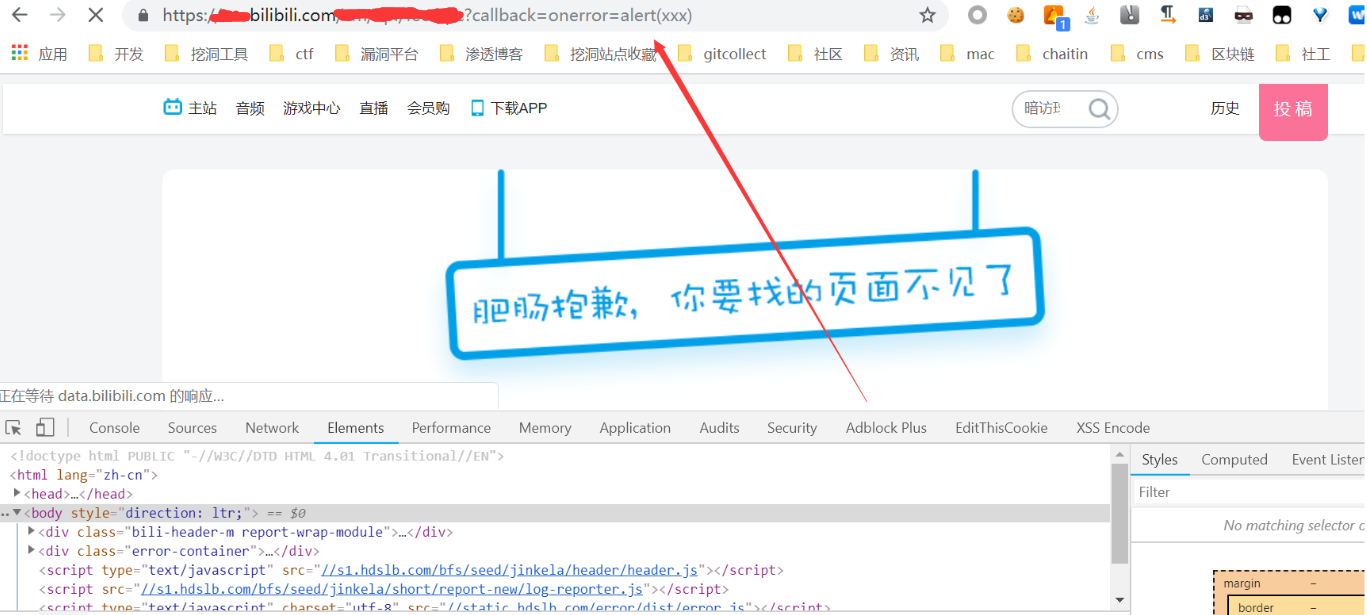
Task: Click the Filter field in the Styles pane
Action: point(1248,492)
